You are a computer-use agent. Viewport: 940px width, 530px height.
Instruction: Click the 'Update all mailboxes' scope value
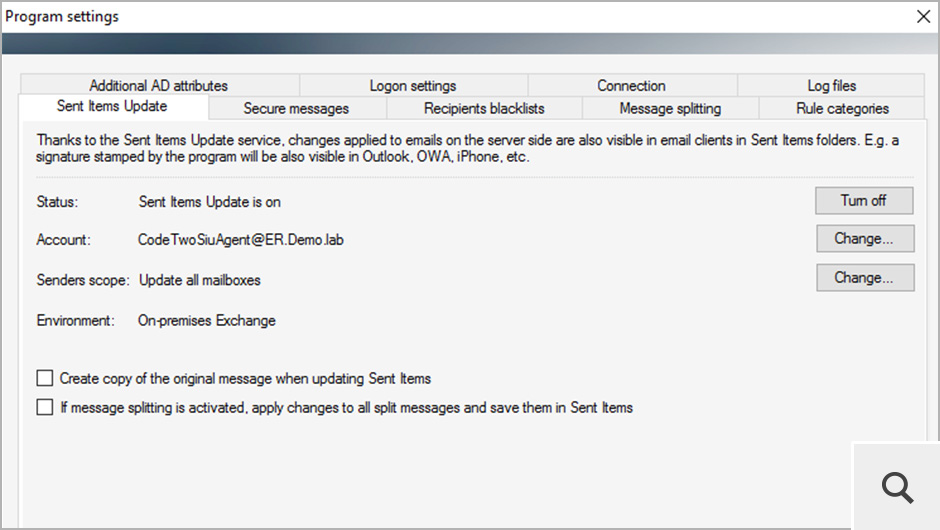click(200, 280)
